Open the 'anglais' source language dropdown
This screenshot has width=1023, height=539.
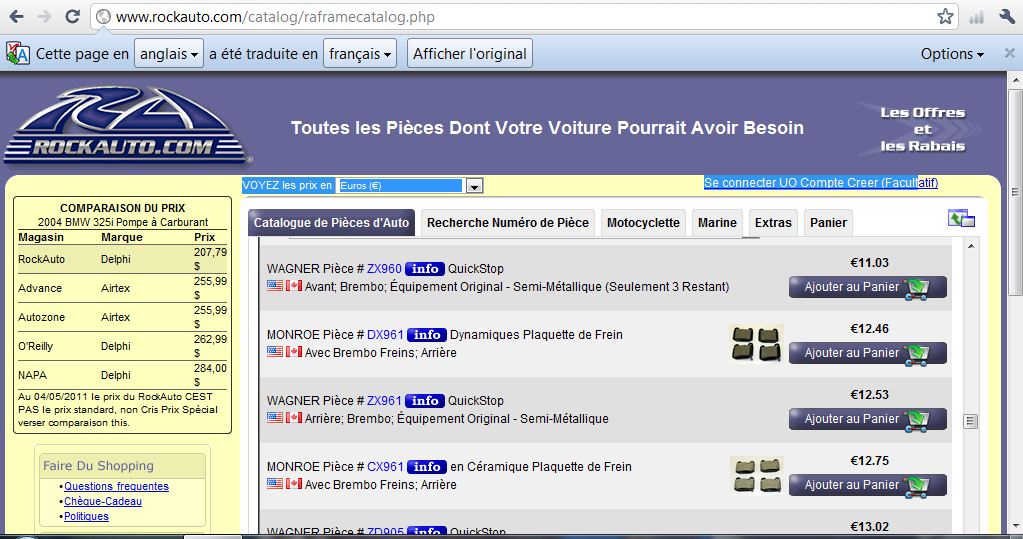click(x=169, y=54)
